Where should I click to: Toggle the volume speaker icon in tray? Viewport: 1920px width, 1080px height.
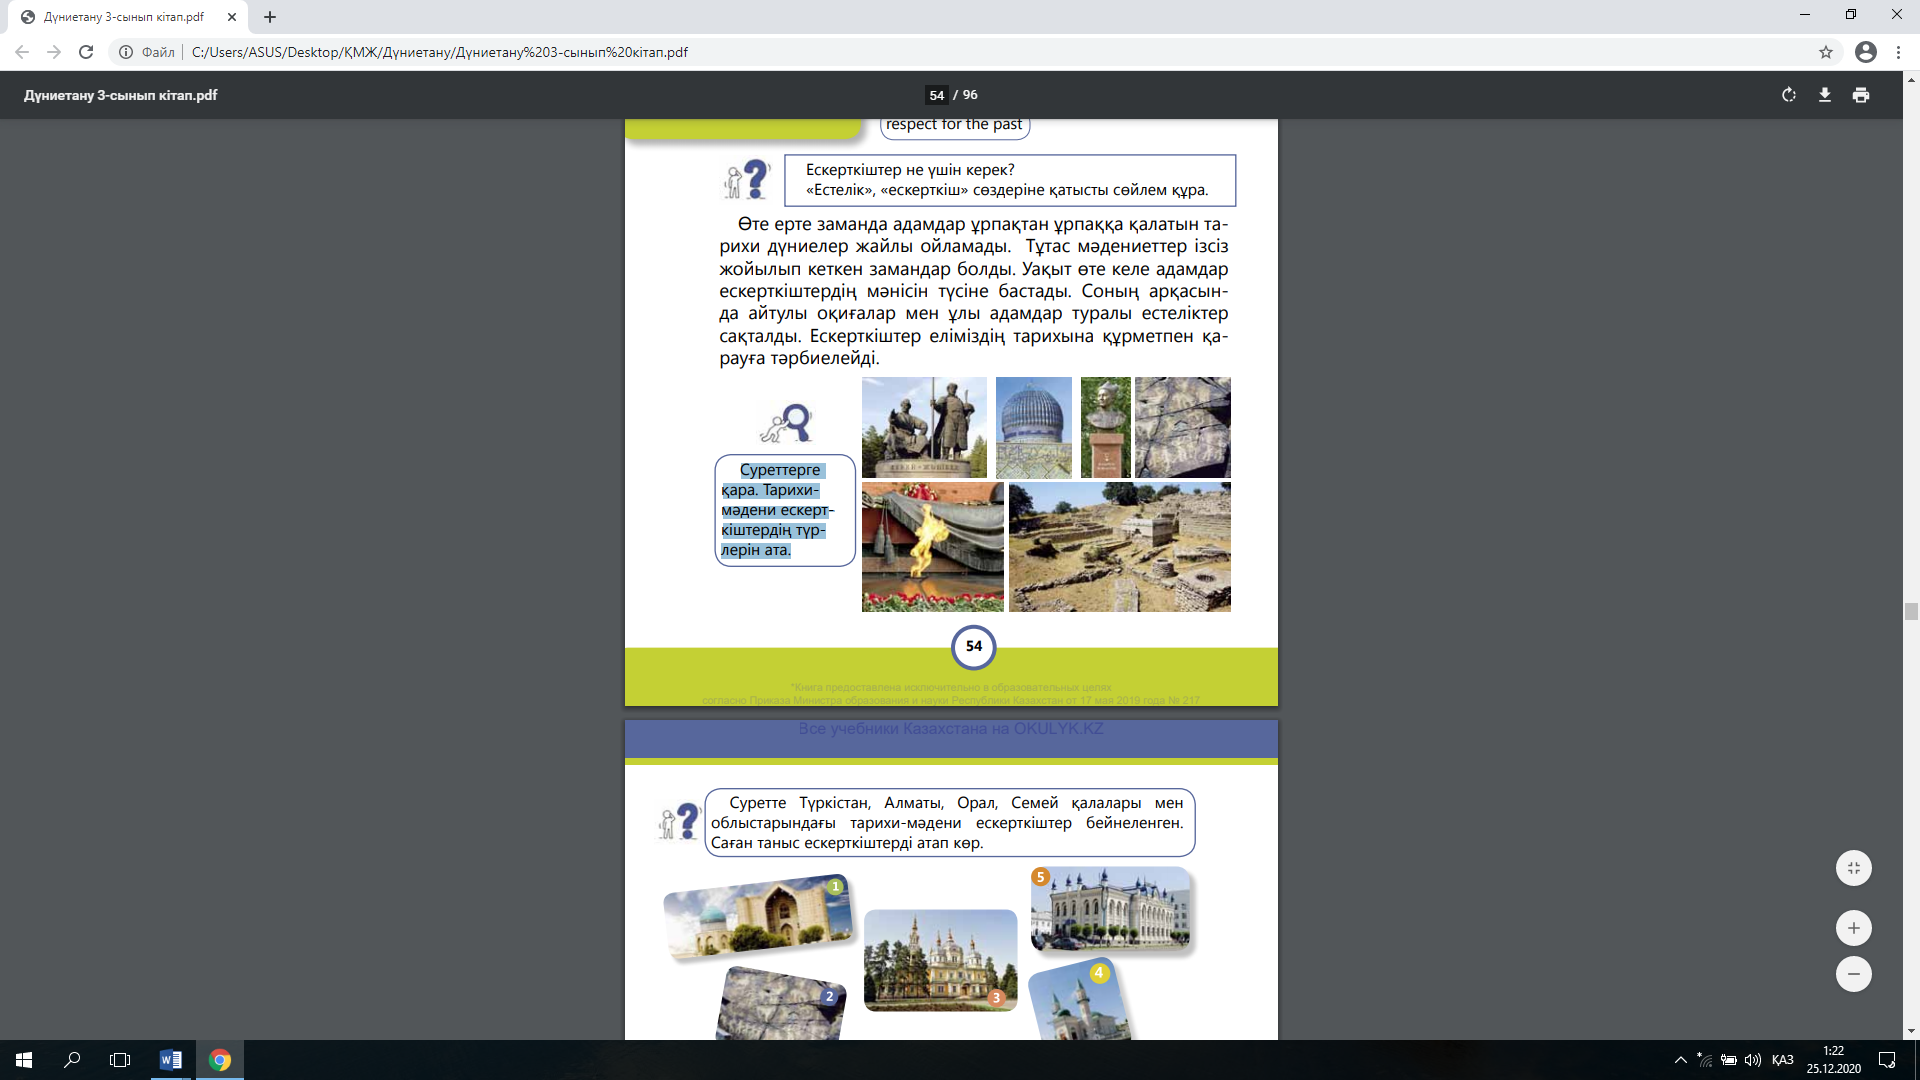coord(1752,1060)
